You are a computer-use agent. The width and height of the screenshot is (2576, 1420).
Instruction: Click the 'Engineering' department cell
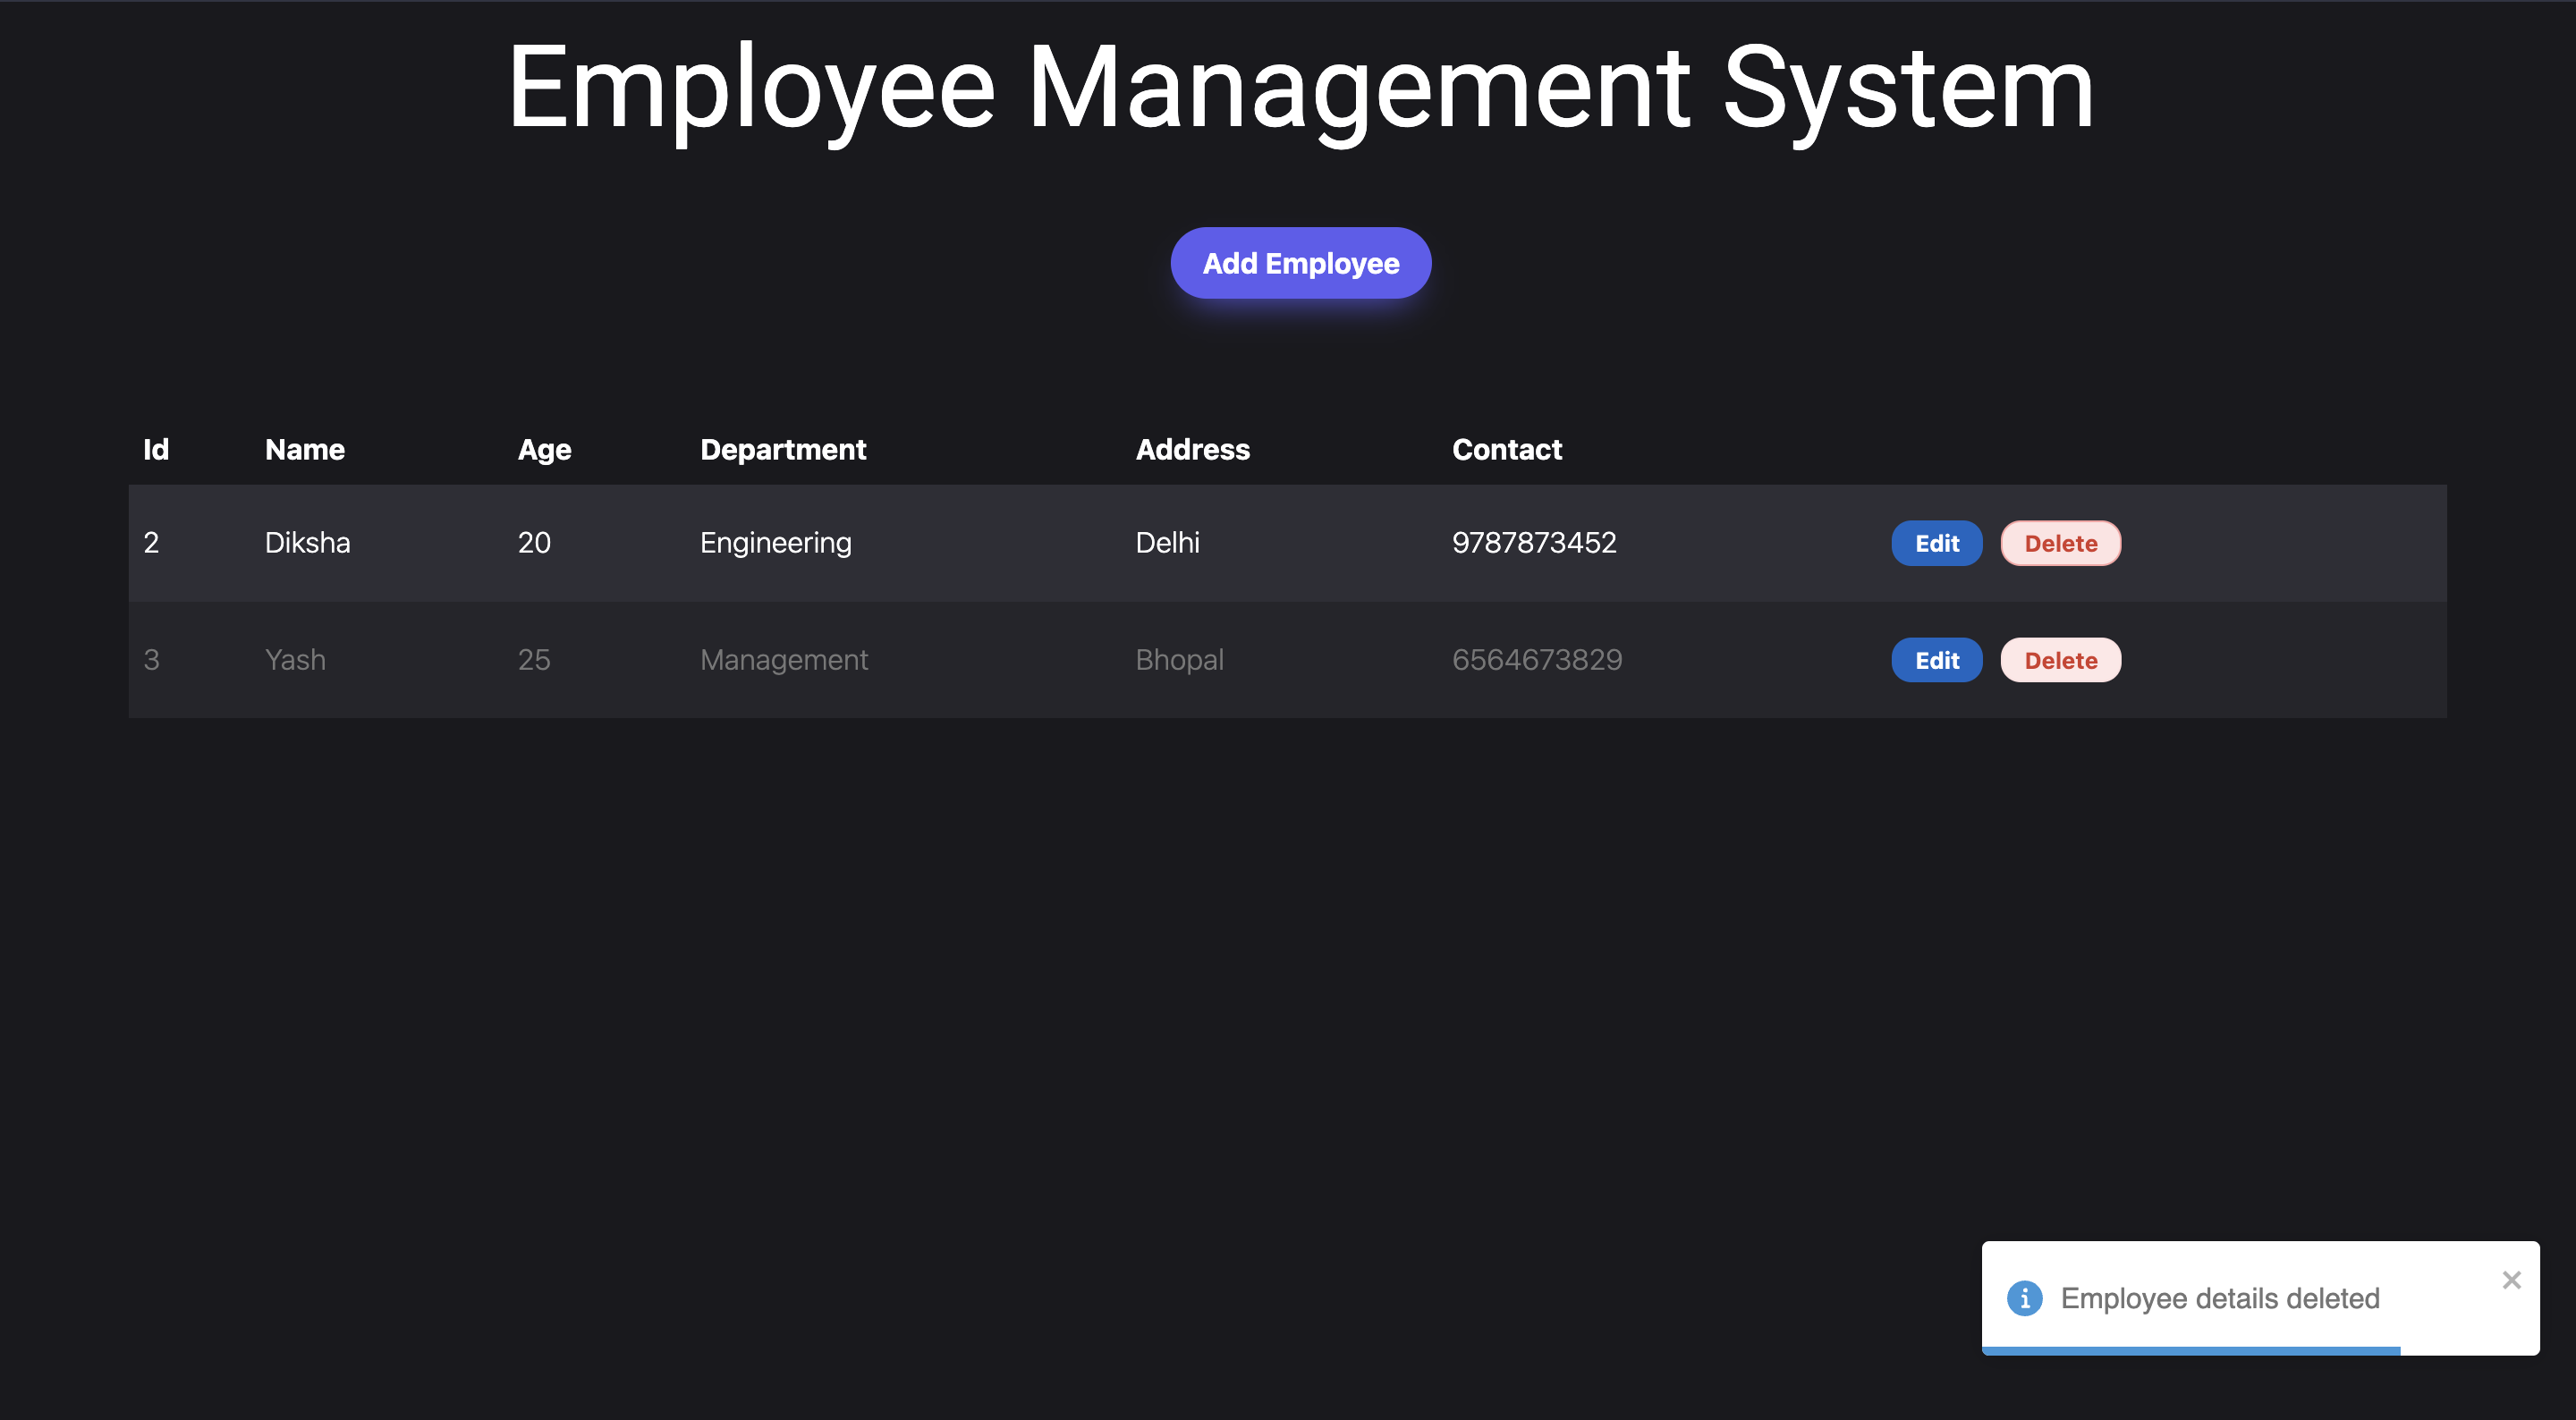(775, 542)
